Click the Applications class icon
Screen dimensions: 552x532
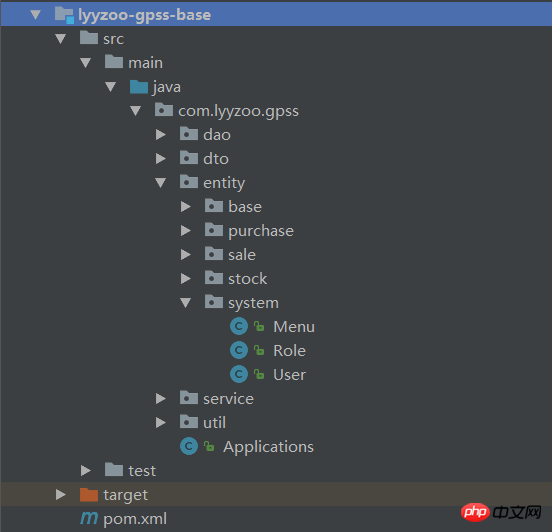(189, 446)
